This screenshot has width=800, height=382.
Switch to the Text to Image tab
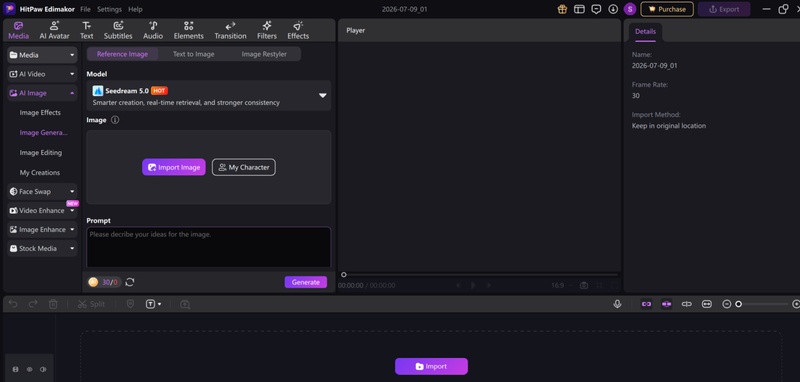(193, 54)
